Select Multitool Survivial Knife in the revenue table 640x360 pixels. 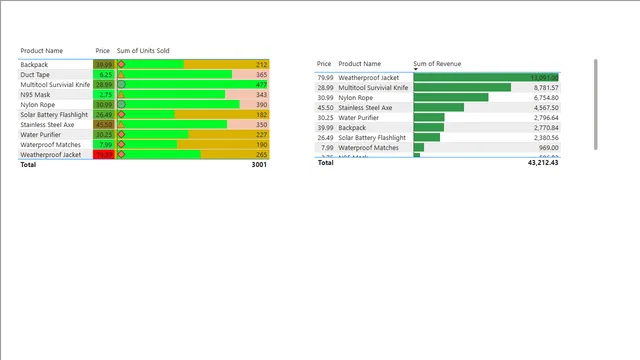373,87
